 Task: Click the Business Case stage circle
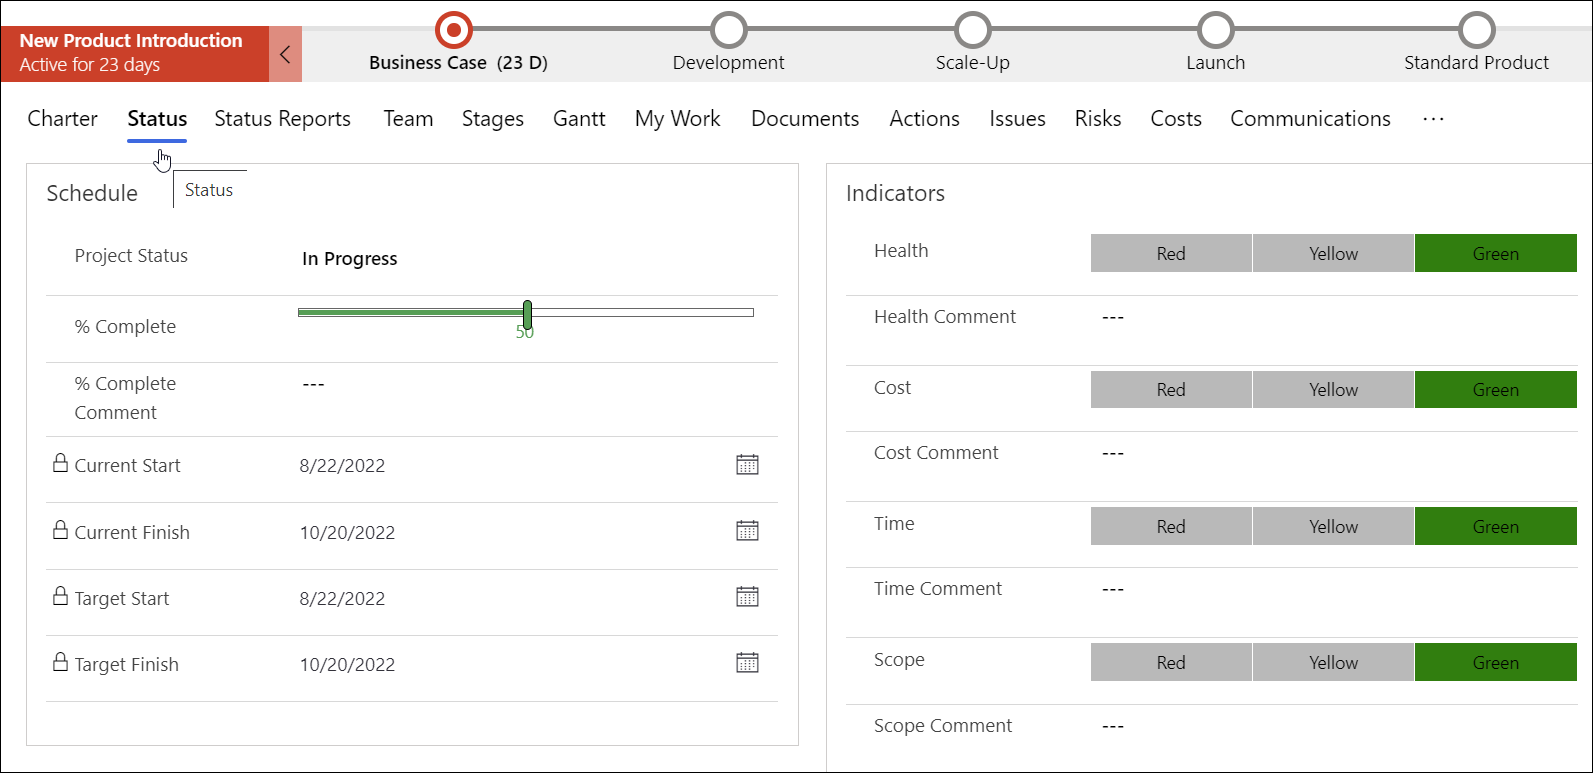point(454,30)
